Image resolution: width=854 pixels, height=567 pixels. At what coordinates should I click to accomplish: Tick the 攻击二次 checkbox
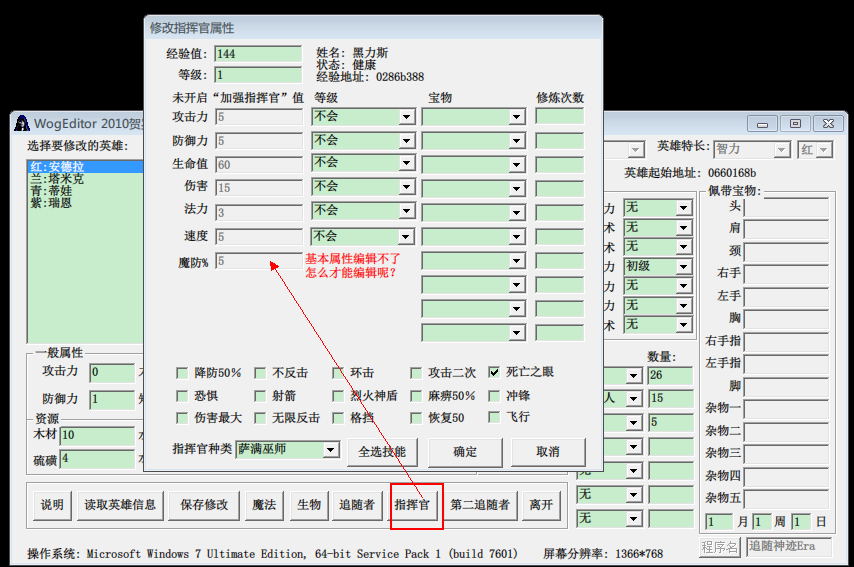416,373
